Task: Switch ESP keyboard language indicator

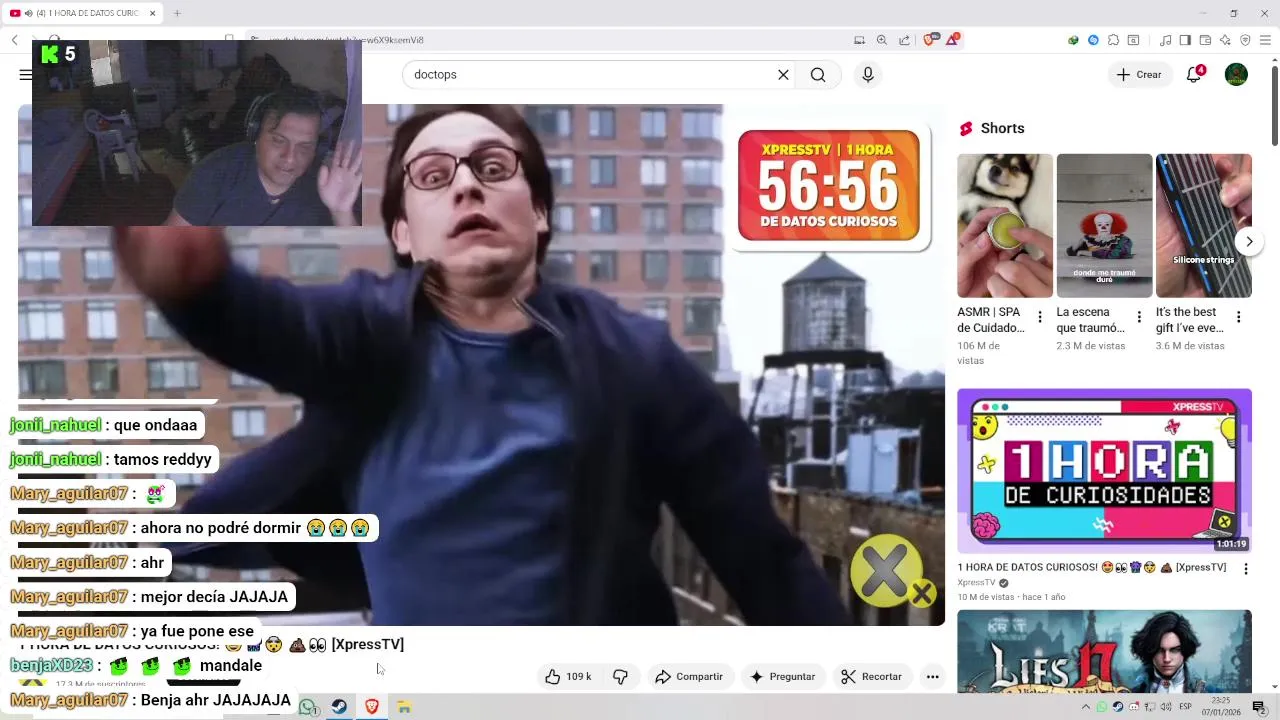Action: (1185, 707)
